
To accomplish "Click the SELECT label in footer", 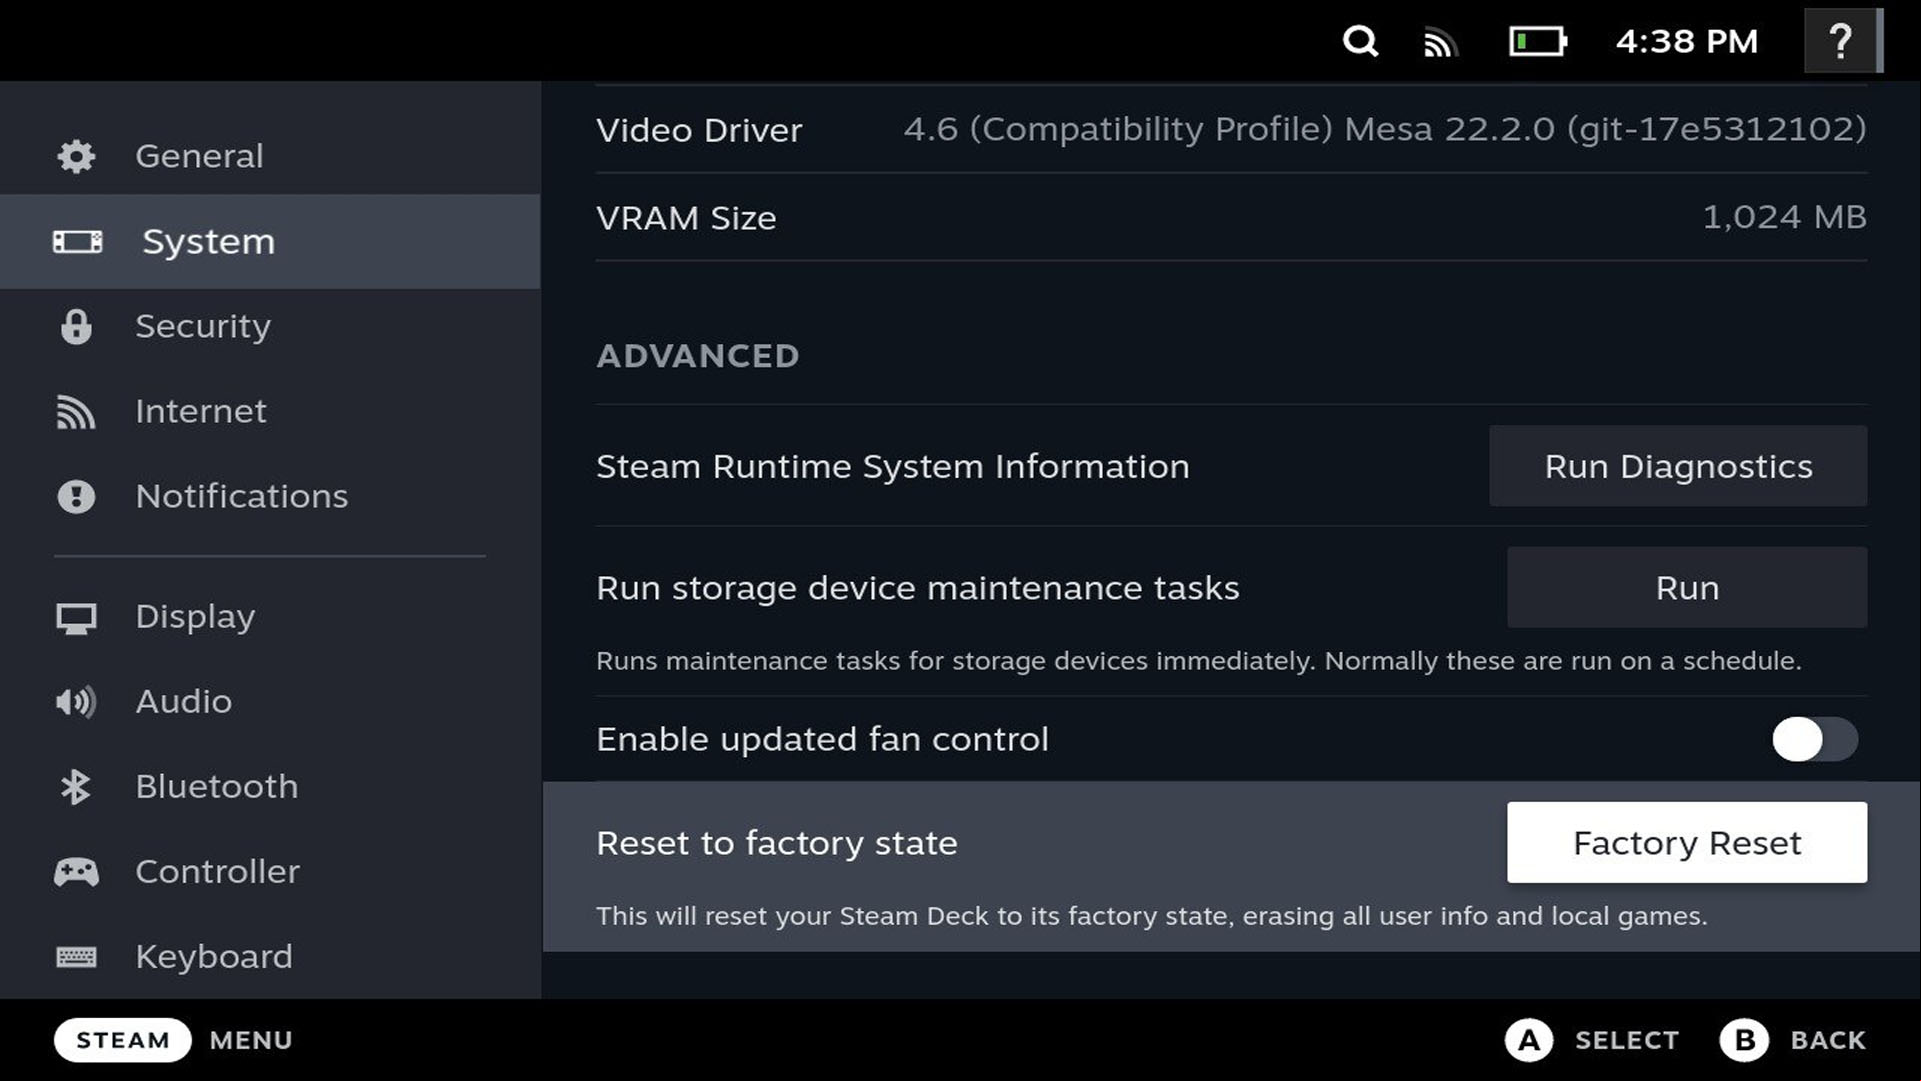I will (1627, 1040).
